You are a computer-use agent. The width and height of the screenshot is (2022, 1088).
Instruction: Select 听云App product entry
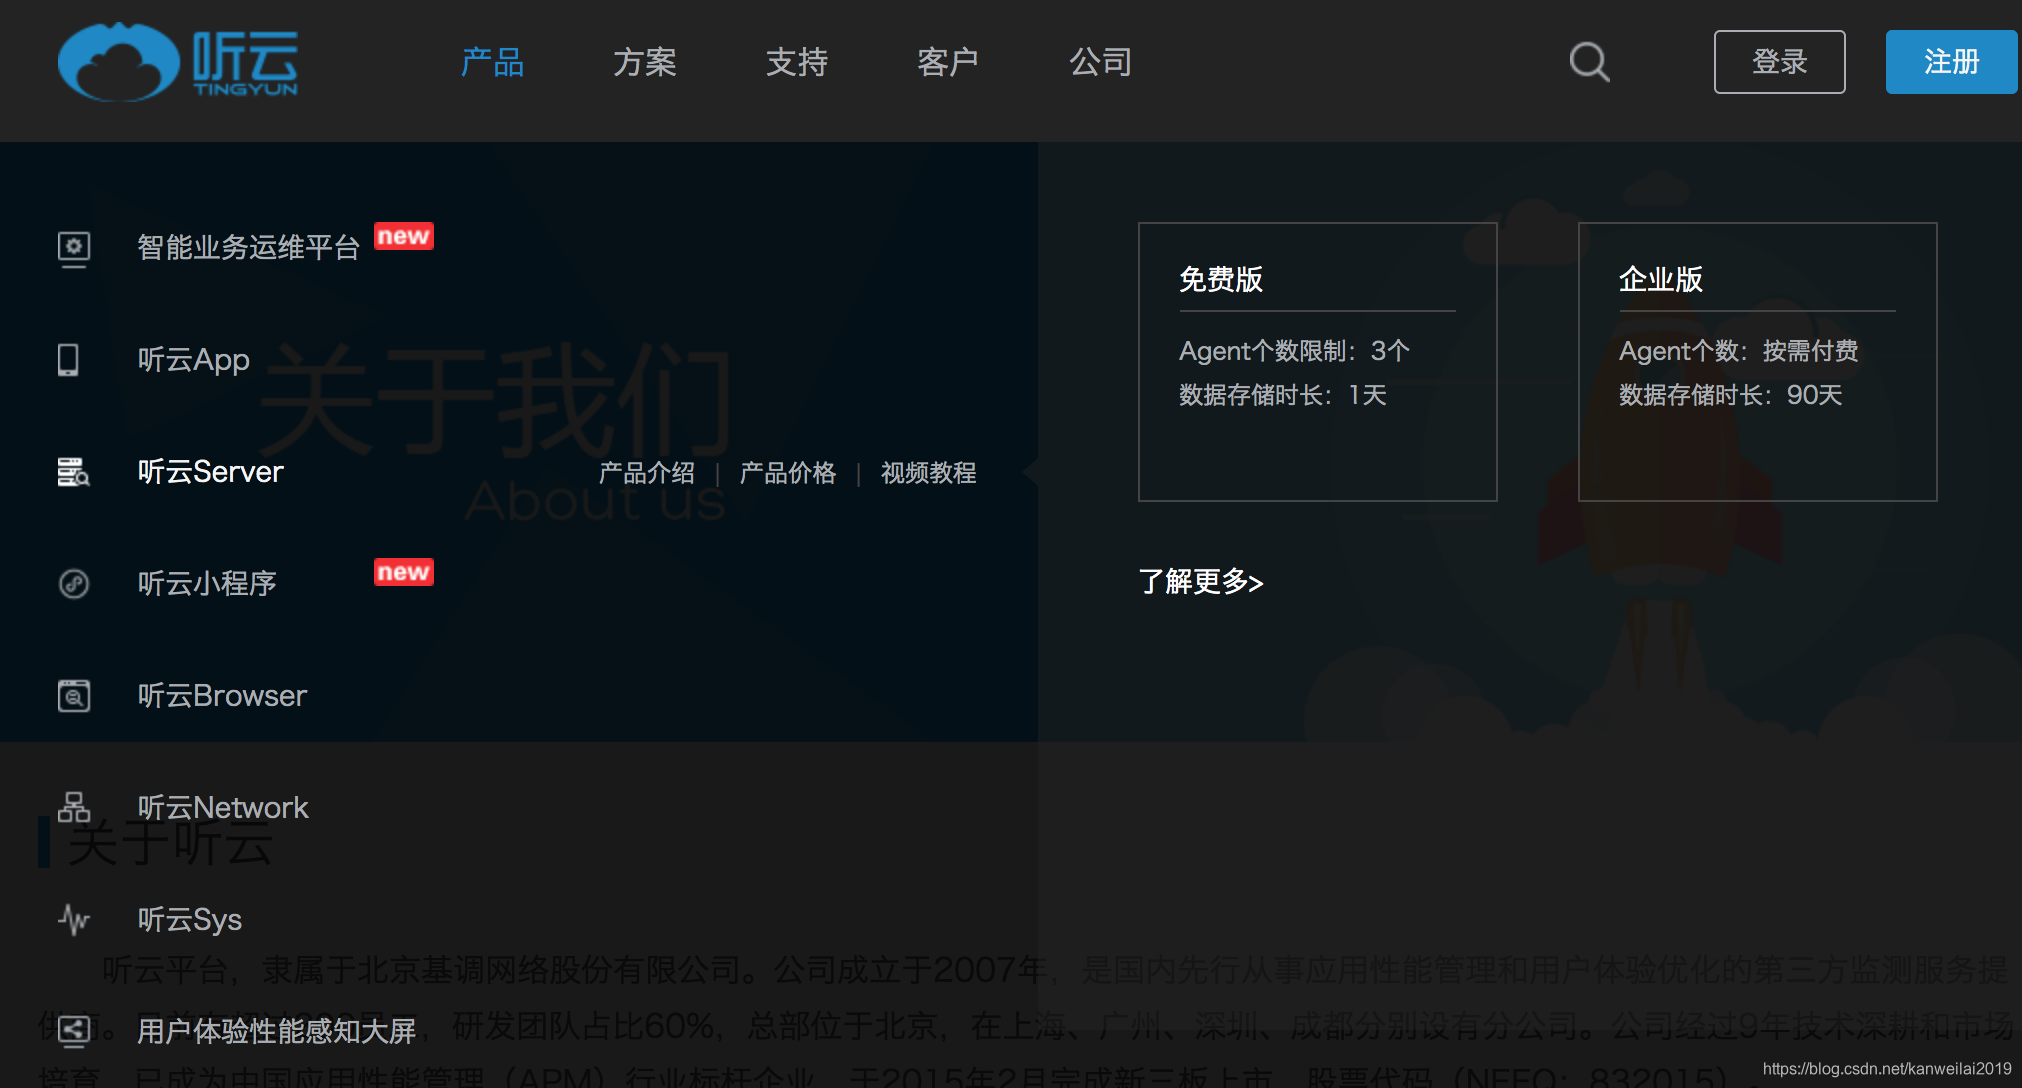click(193, 360)
